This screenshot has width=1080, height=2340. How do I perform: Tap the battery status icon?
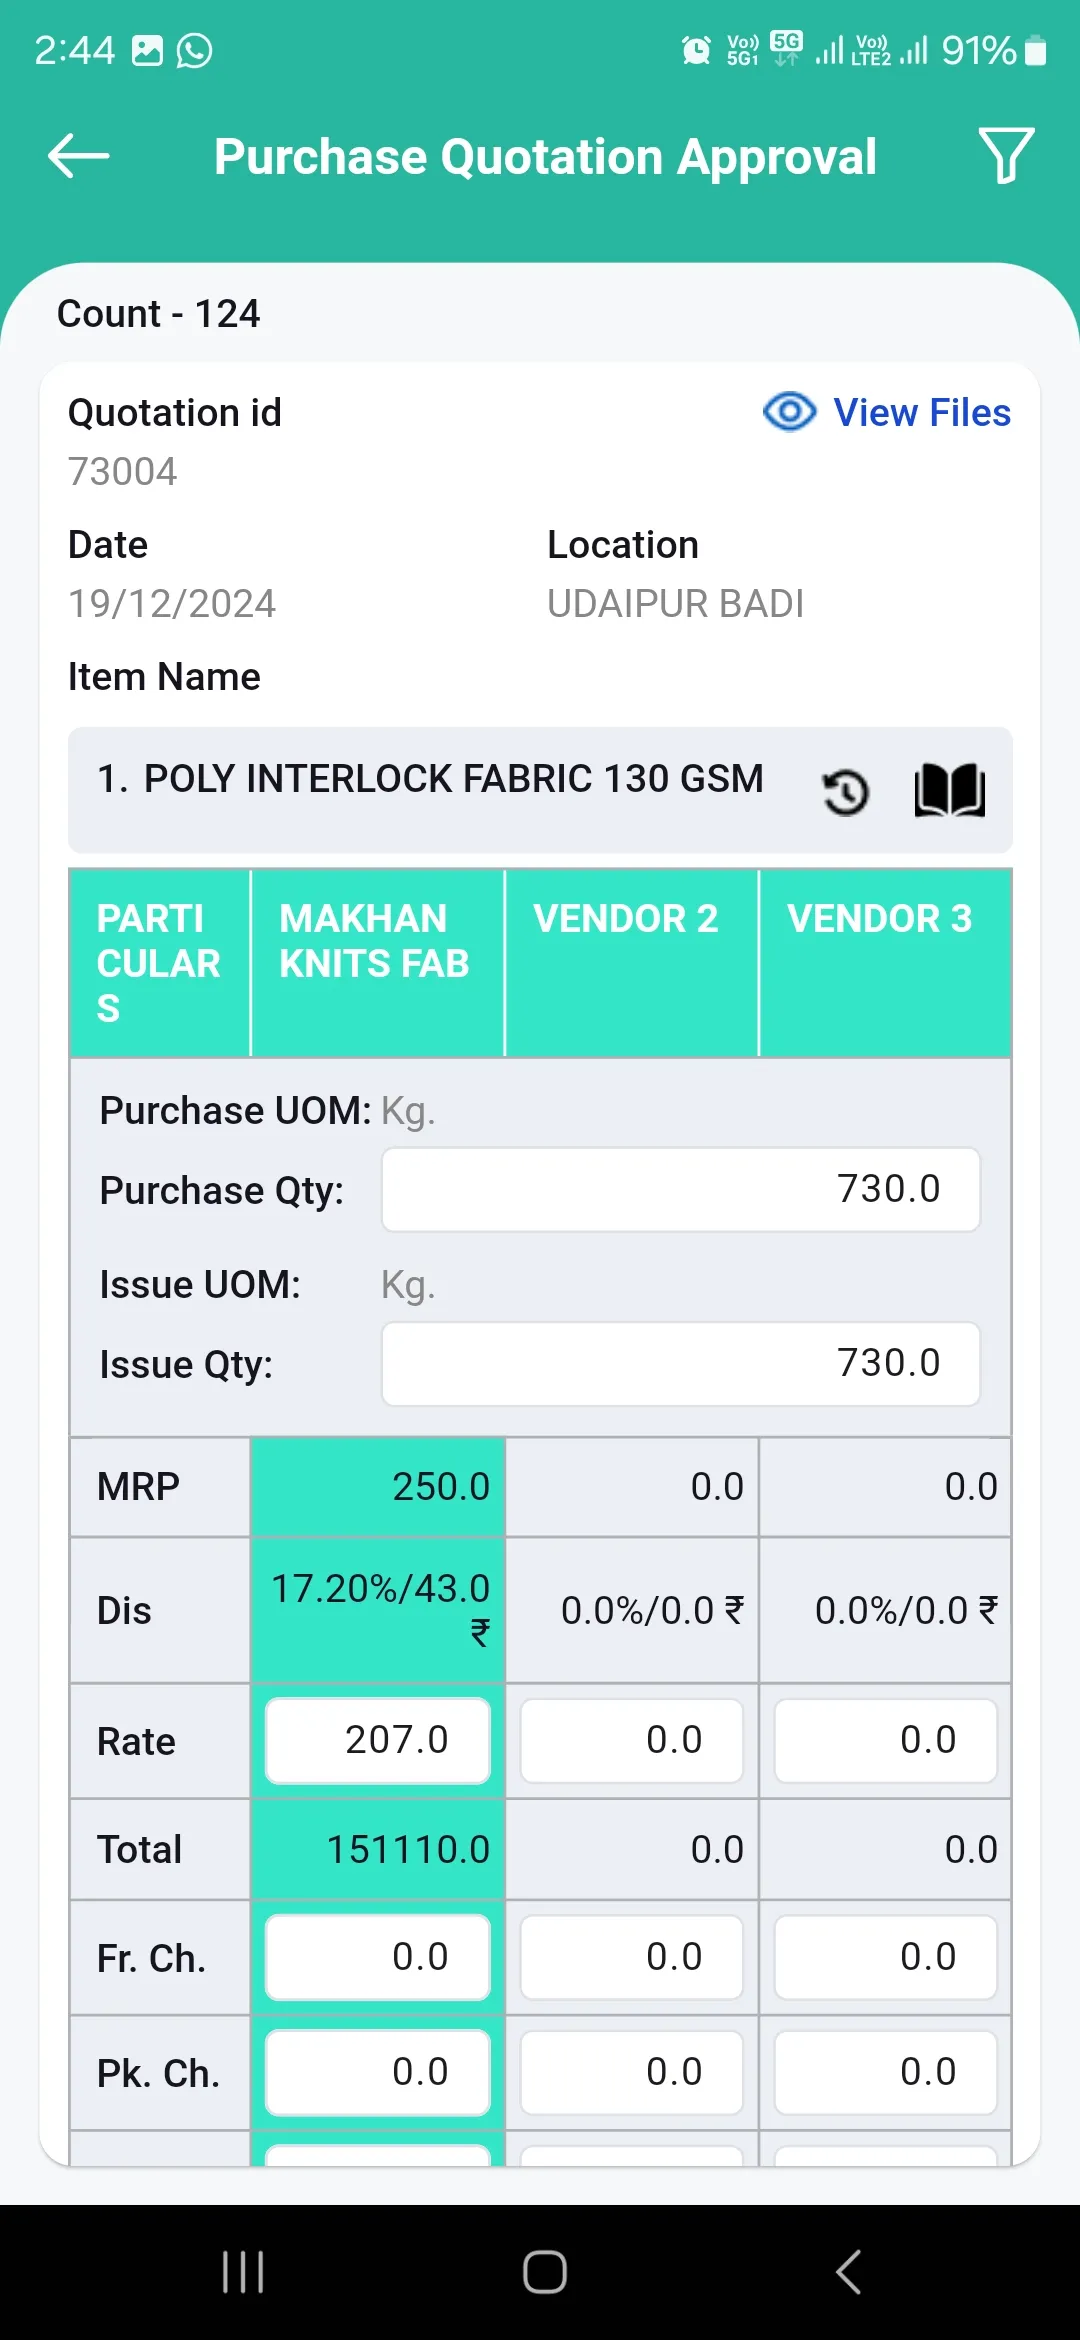click(x=1036, y=50)
